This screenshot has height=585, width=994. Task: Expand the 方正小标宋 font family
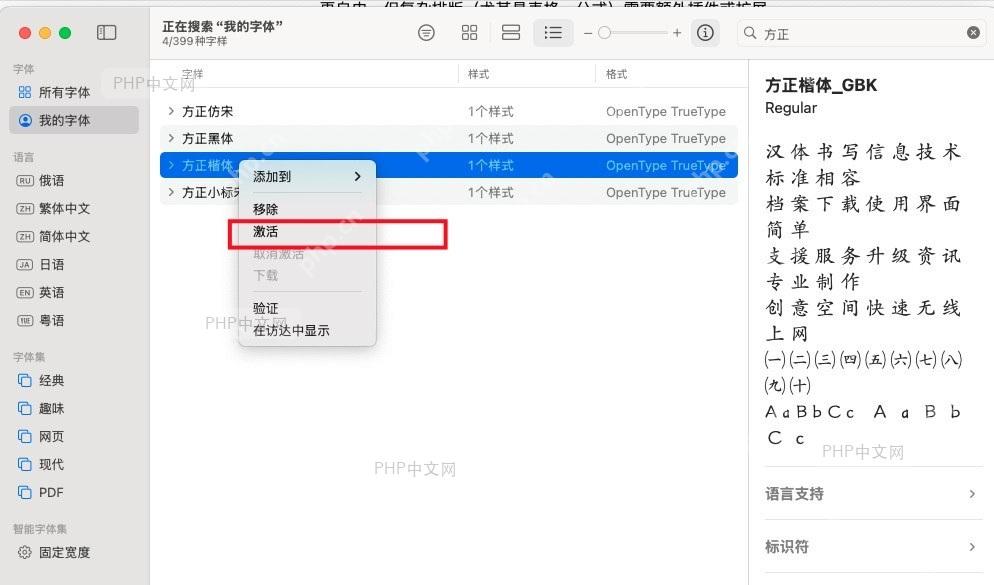coord(171,191)
